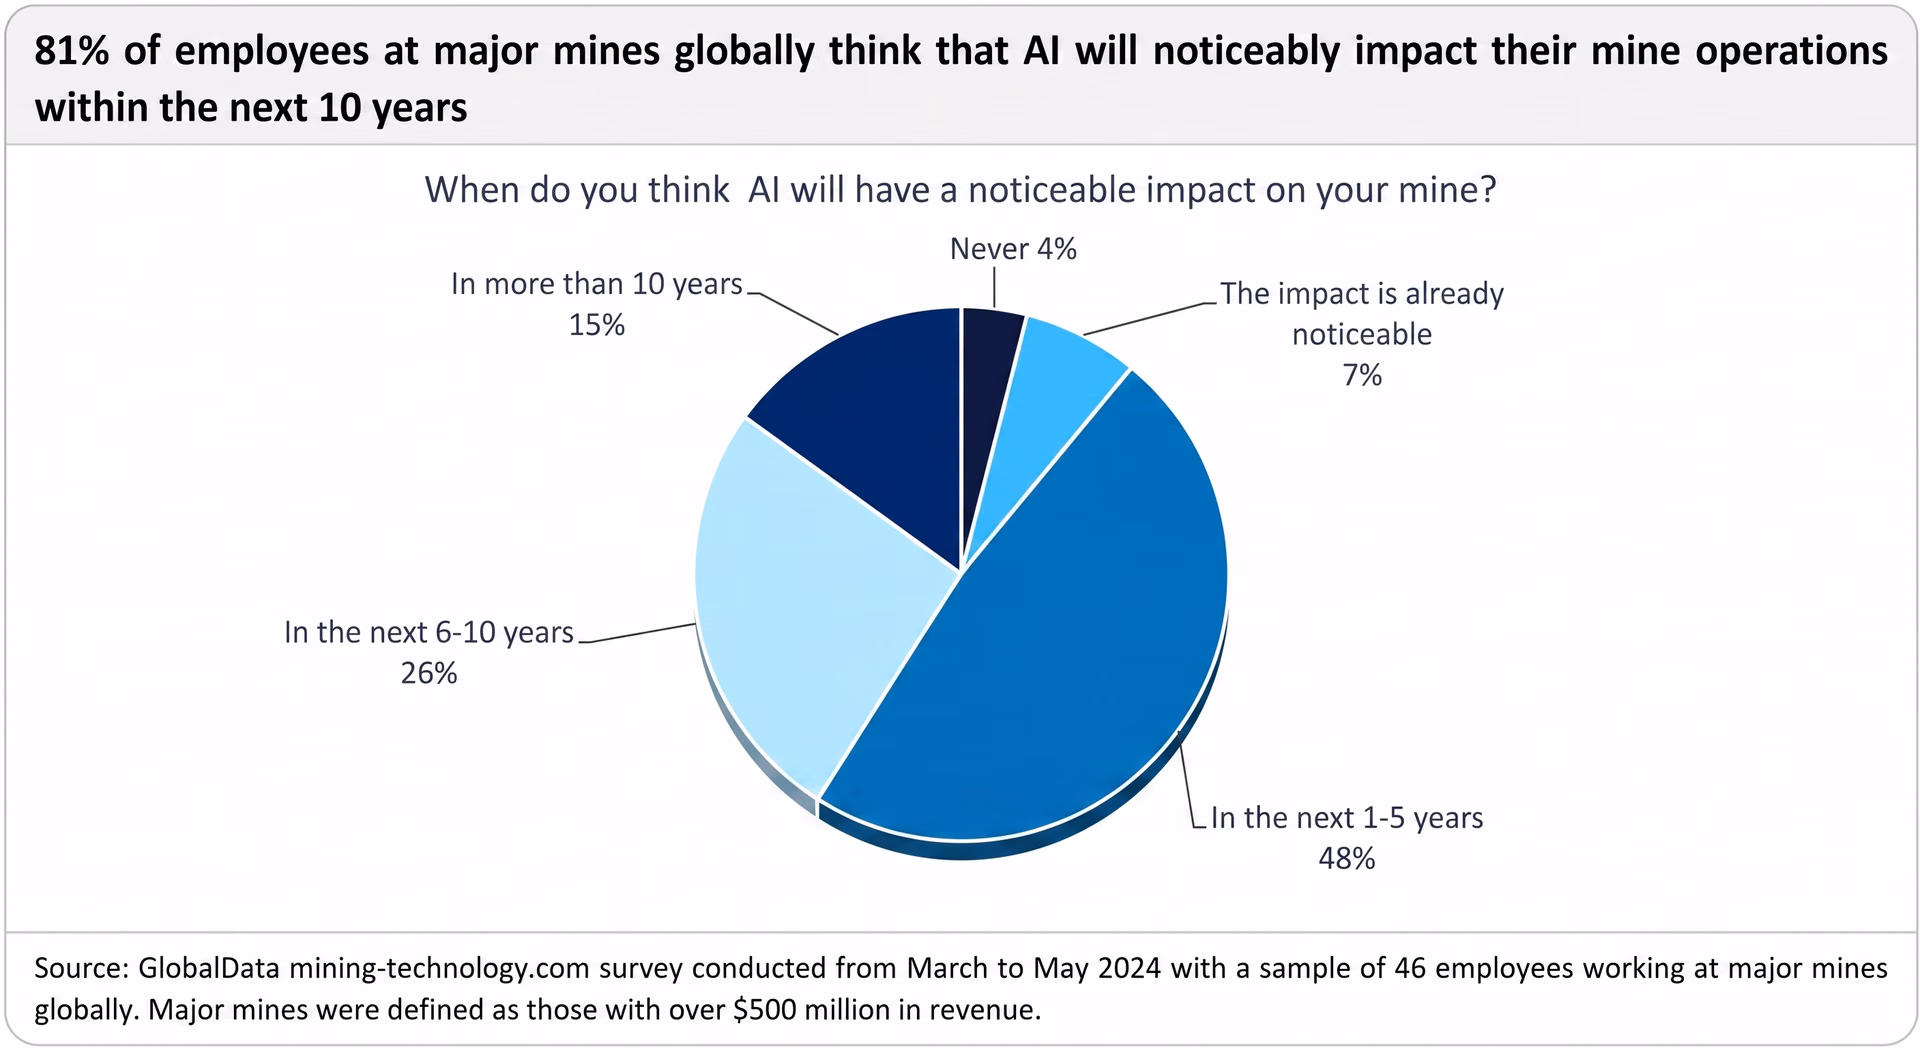Click the 15% value under more than 10 years
1920x1048 pixels.
(597, 325)
